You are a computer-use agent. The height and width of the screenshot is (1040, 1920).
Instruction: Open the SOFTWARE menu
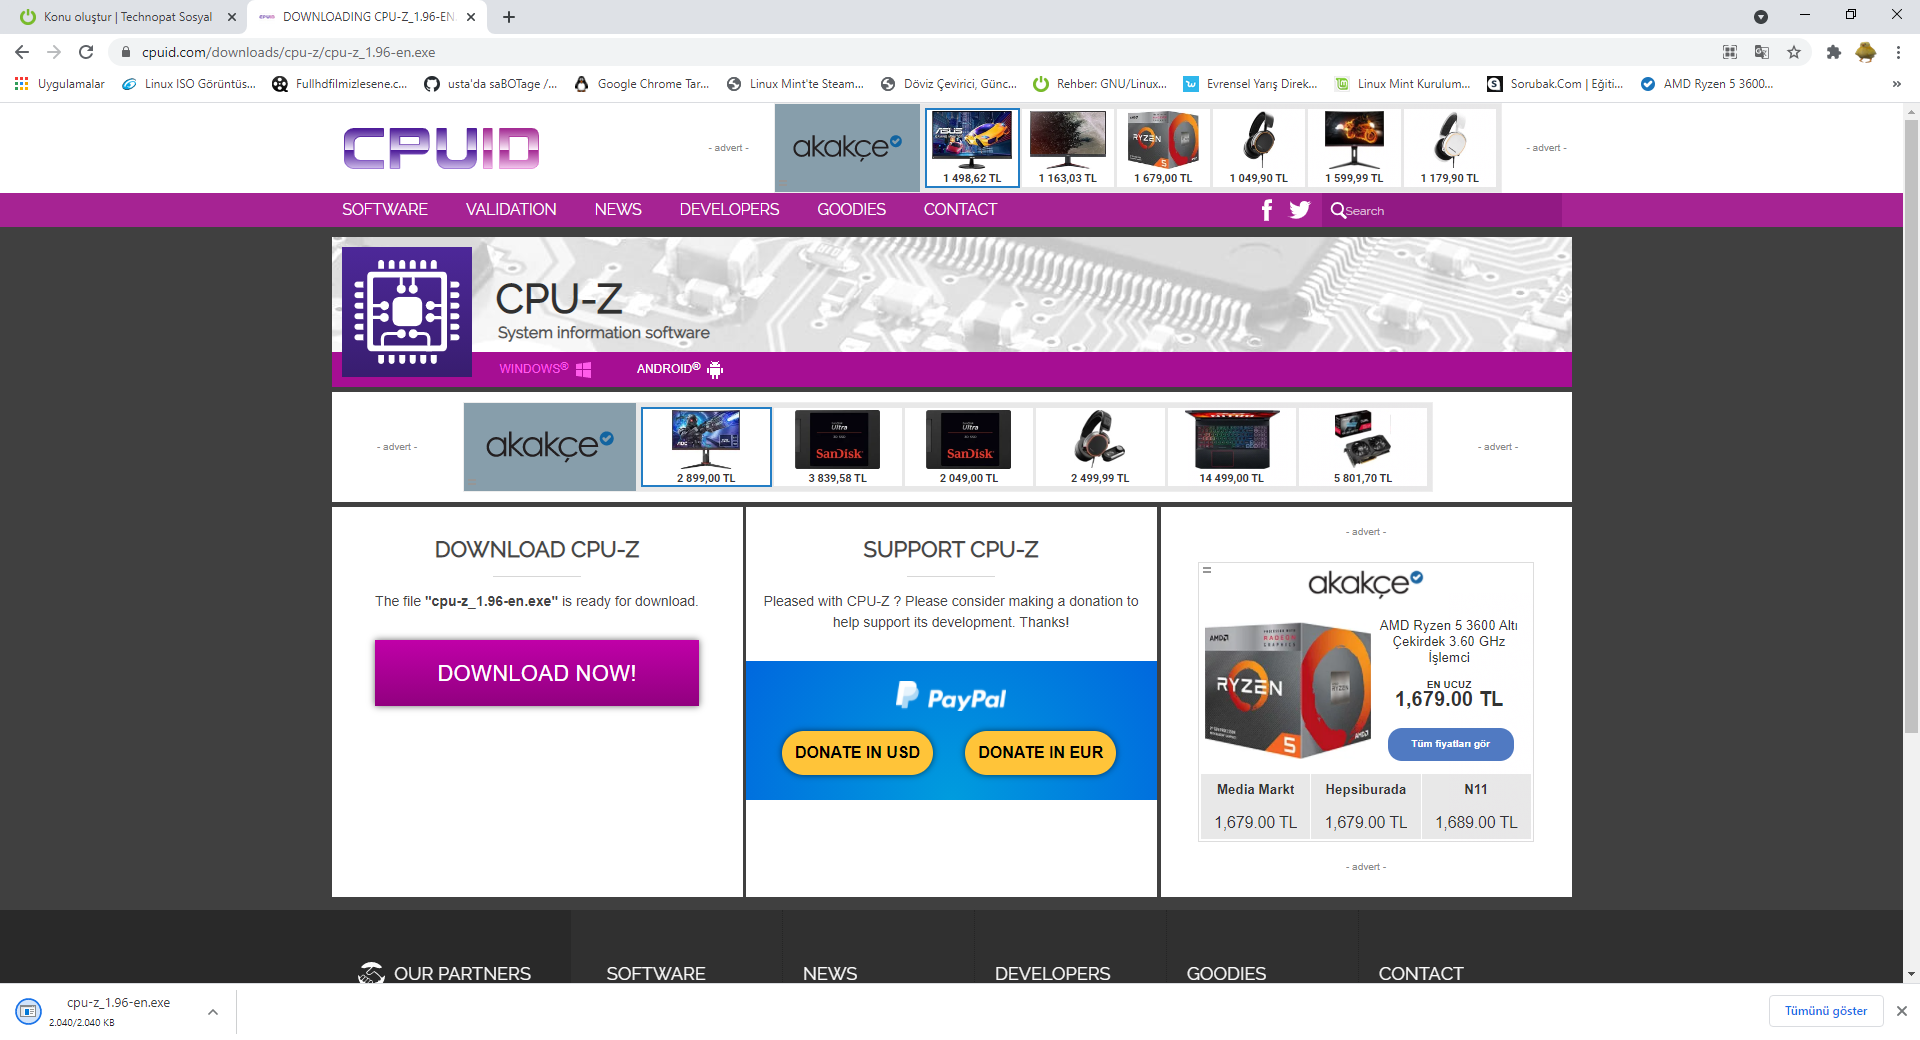tap(385, 210)
